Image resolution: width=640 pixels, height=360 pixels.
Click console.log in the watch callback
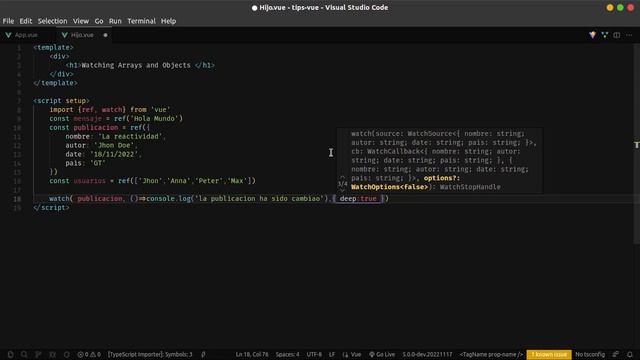pyautogui.click(x=168, y=198)
